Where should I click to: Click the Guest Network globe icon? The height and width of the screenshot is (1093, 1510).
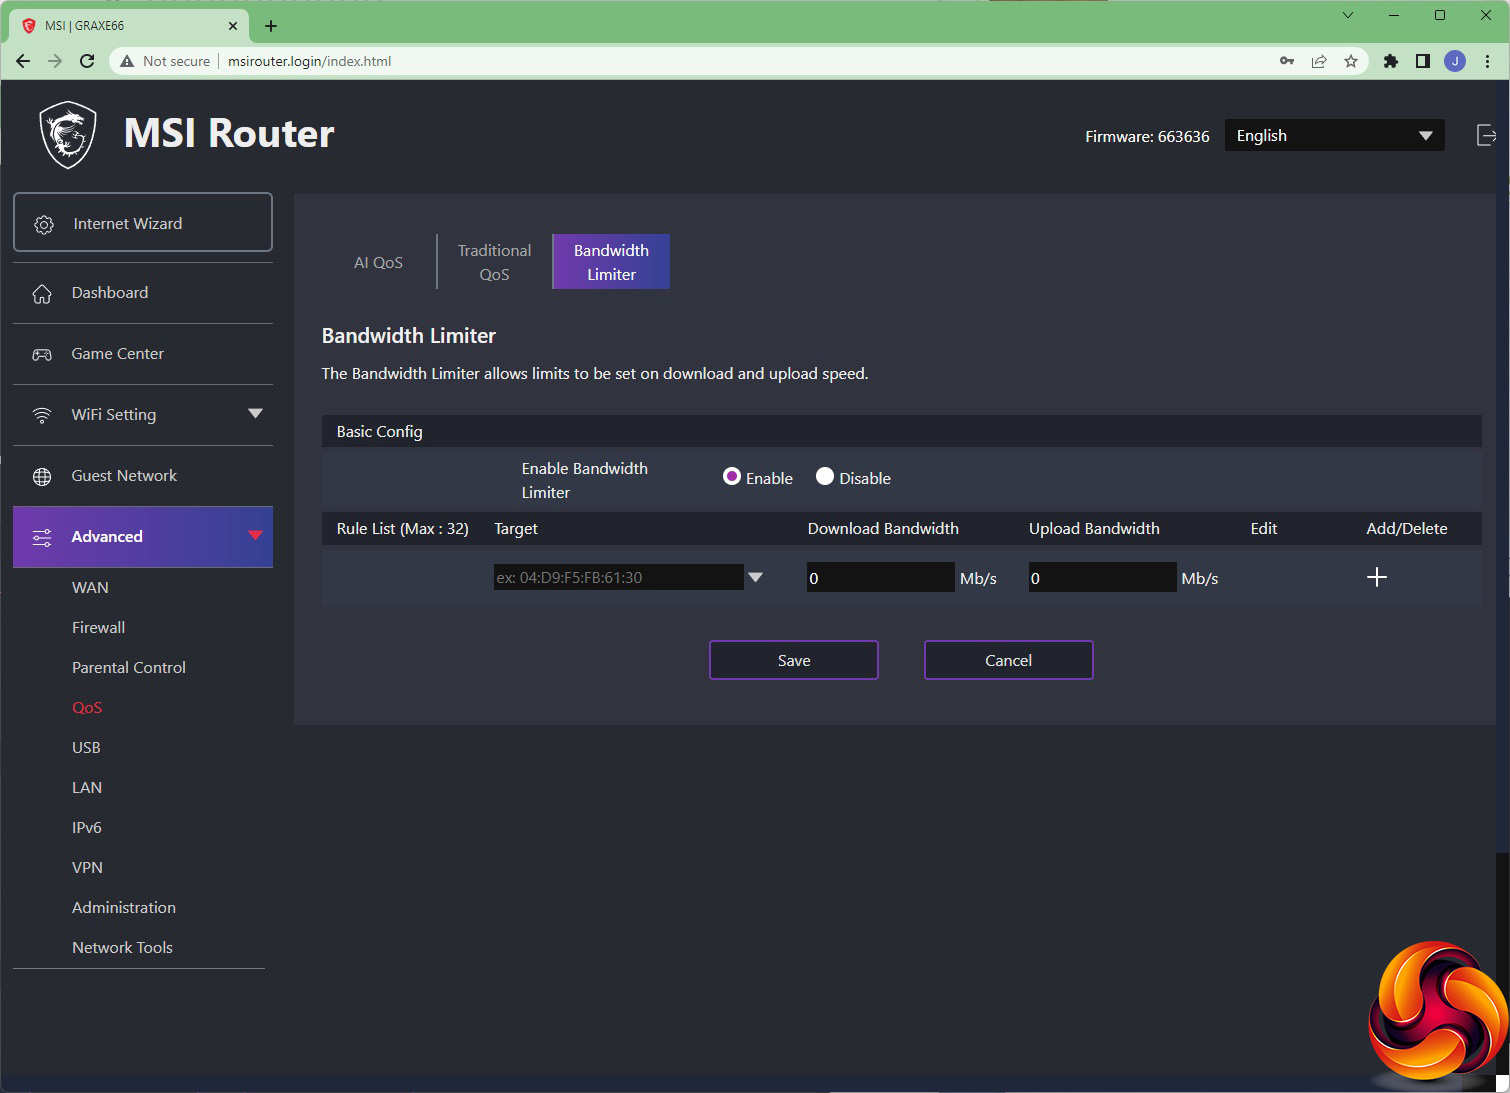42,477
